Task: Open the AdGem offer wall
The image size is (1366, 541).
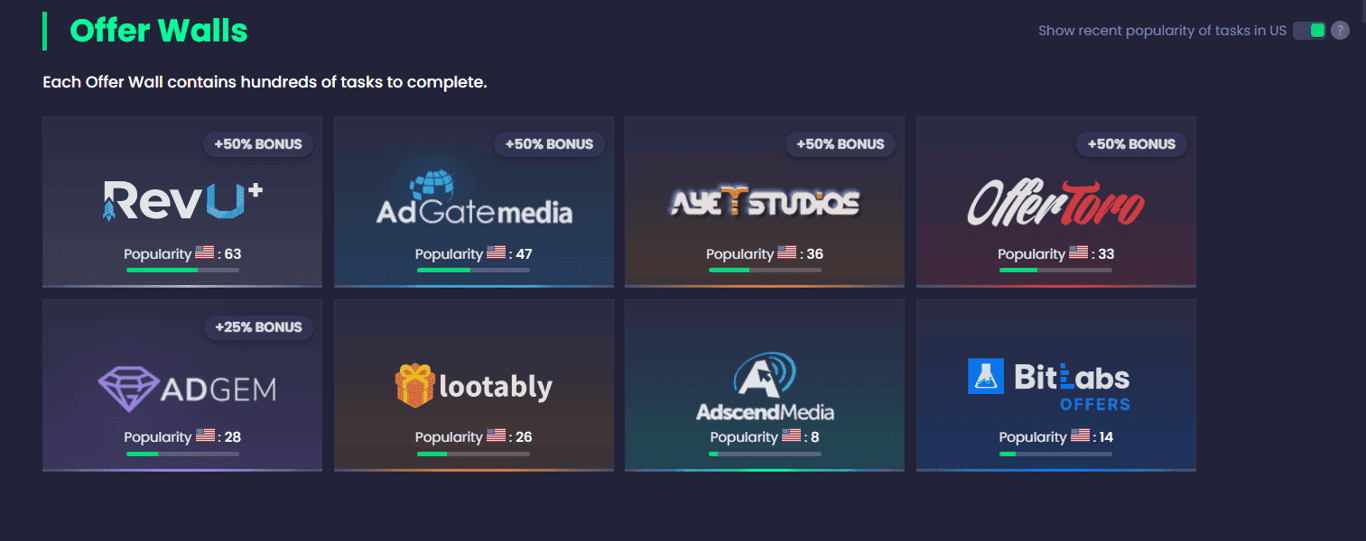Action: 182,385
